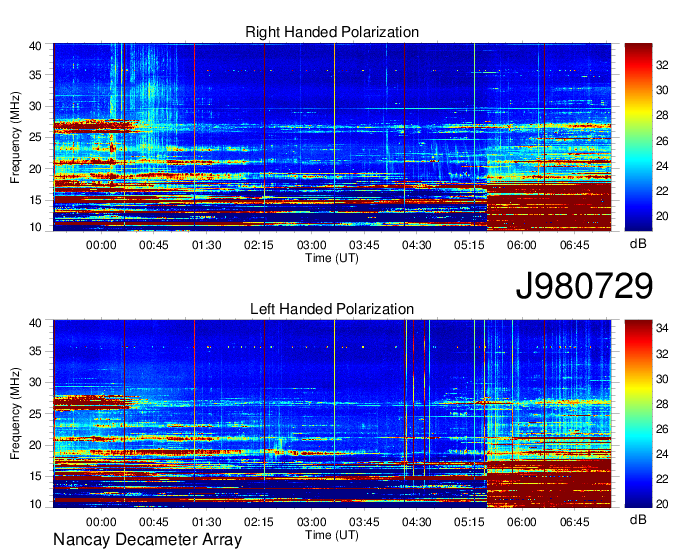This screenshot has width=680, height=552.
Task: Click the 28 value on top colorbar
Action: coord(662,115)
